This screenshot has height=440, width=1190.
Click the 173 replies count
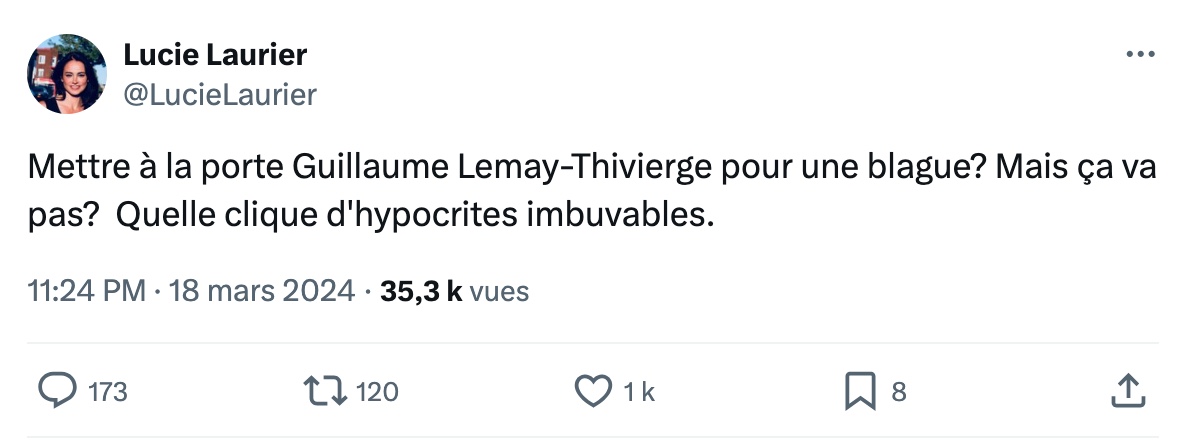tap(108, 393)
